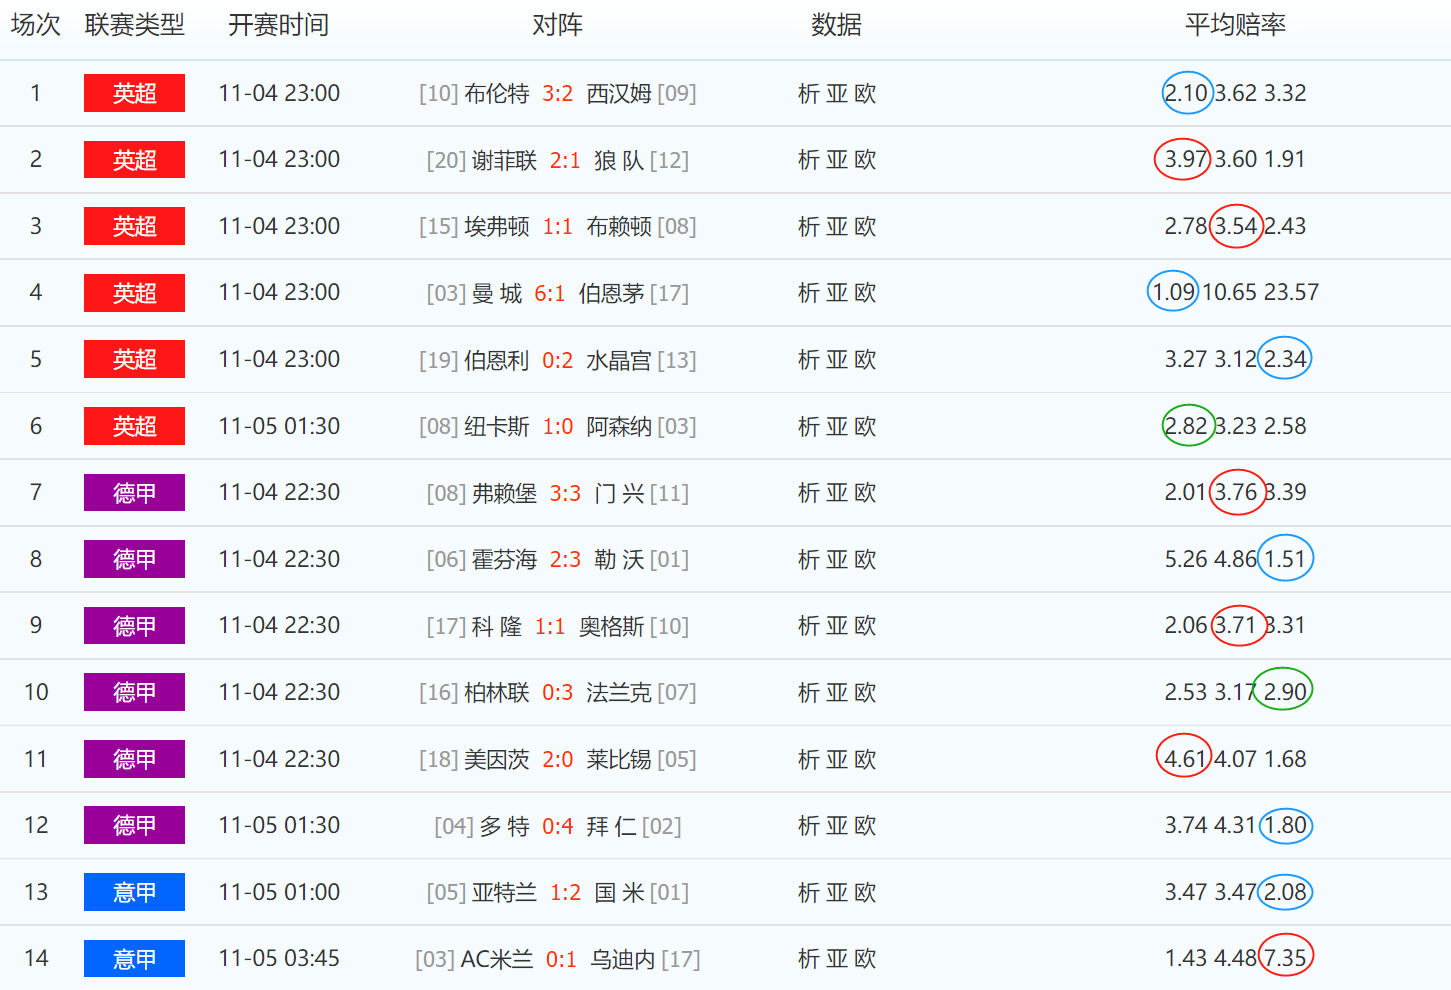Click the 德甲 tag beside 多特 match

(134, 826)
